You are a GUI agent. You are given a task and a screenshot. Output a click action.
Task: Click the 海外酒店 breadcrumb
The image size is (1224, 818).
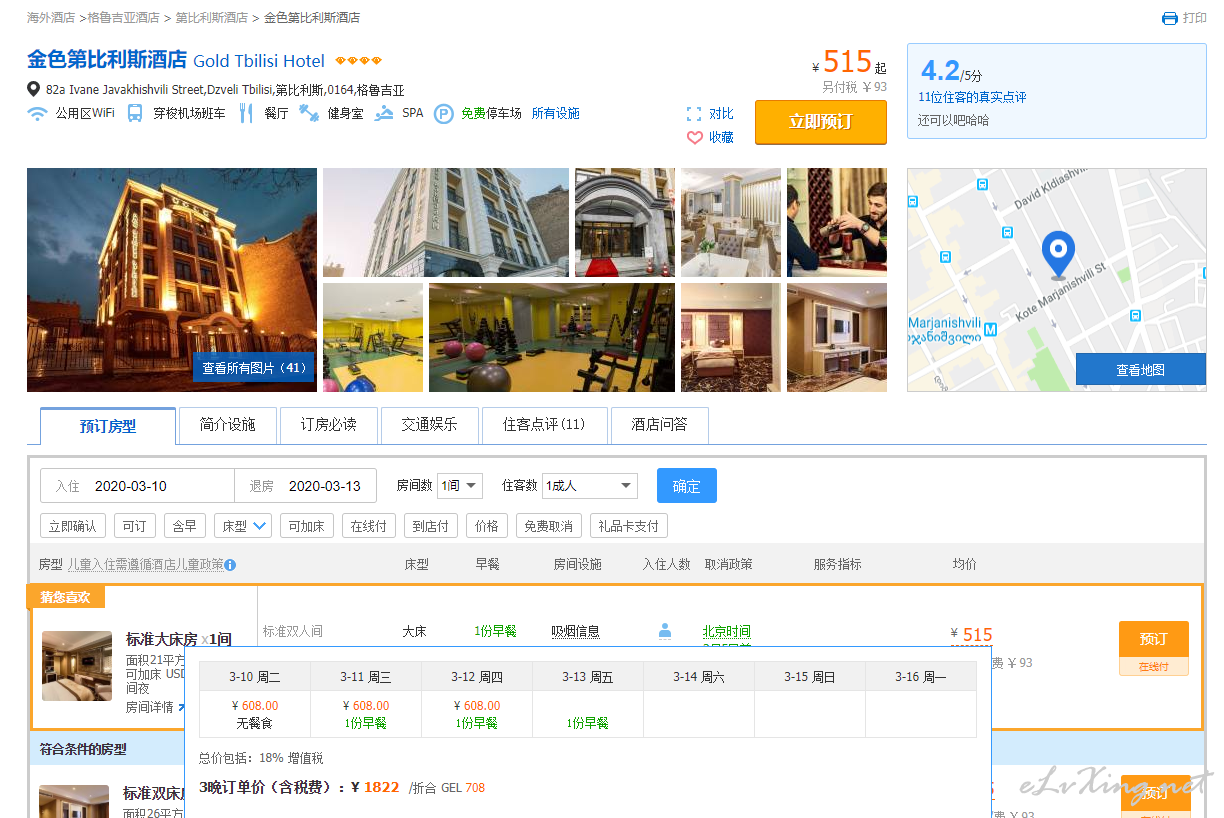coord(51,18)
